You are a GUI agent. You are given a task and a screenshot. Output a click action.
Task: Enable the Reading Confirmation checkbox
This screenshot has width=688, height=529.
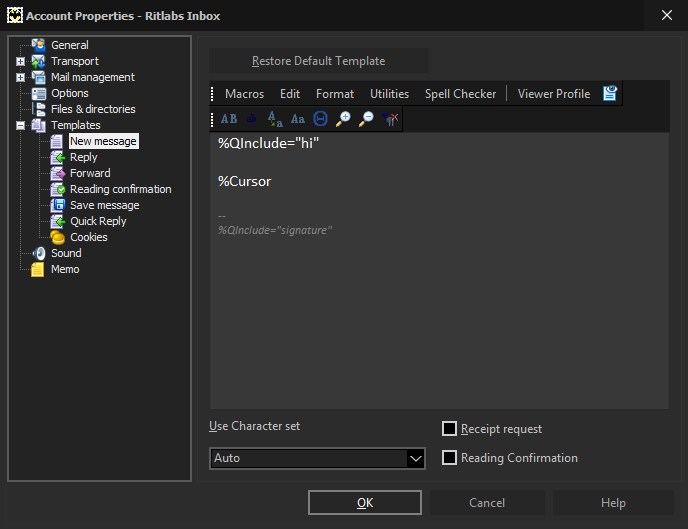[449, 458]
